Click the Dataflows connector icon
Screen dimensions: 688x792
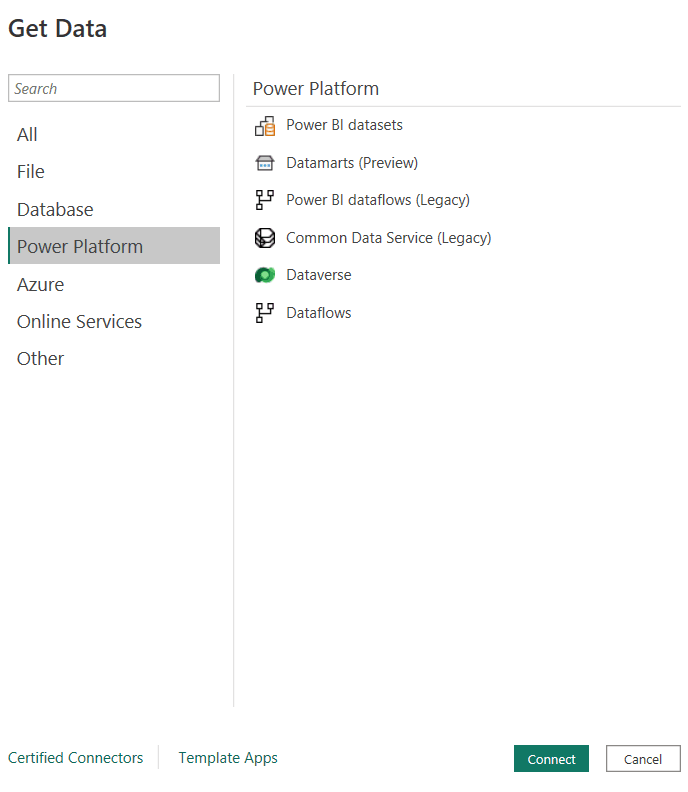[265, 313]
